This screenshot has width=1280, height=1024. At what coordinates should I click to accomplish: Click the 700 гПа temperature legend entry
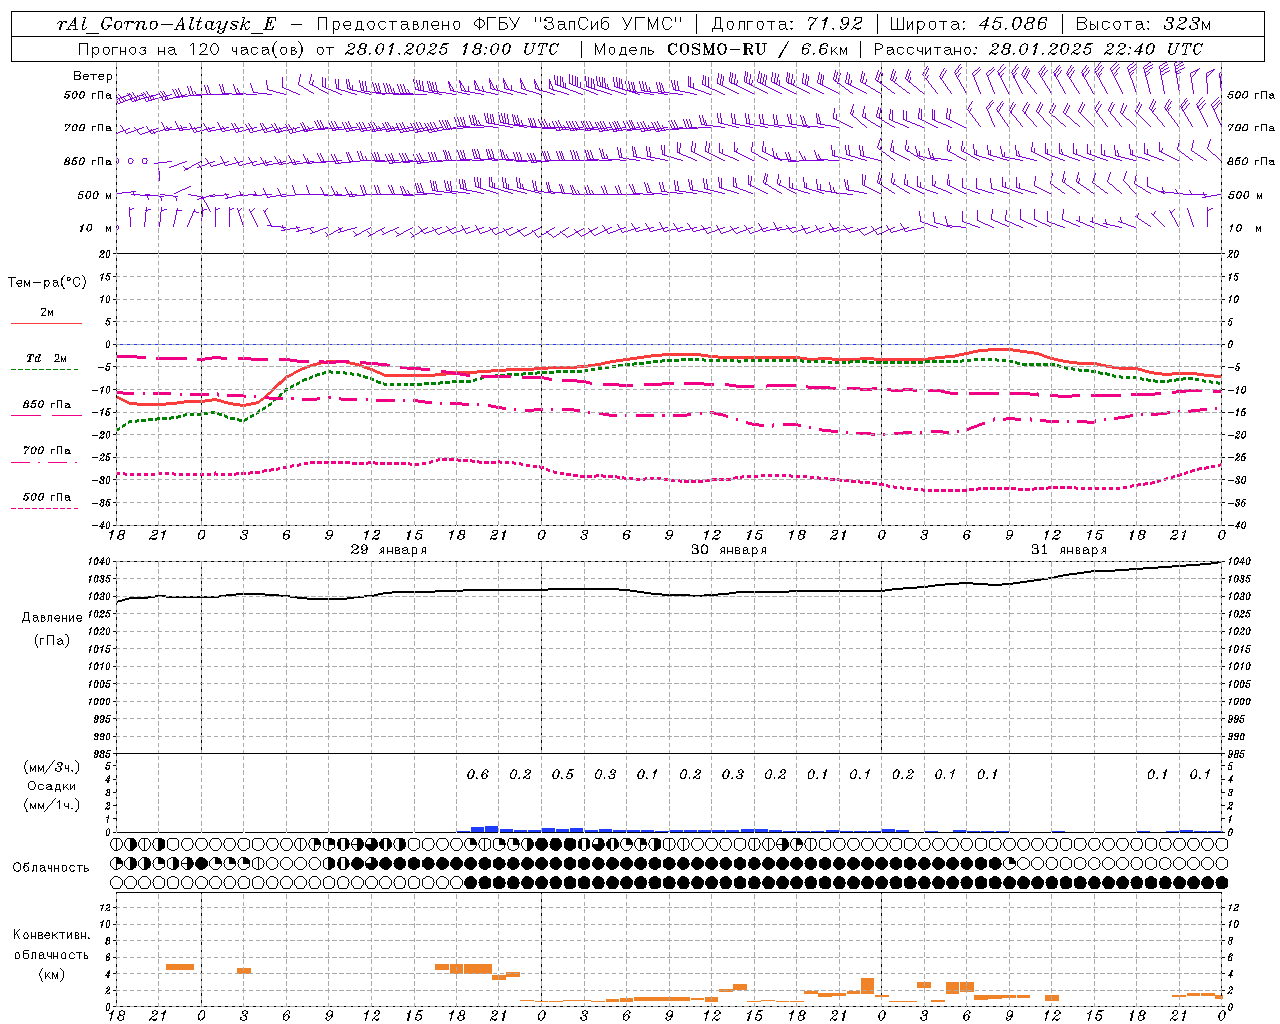pyautogui.click(x=47, y=451)
